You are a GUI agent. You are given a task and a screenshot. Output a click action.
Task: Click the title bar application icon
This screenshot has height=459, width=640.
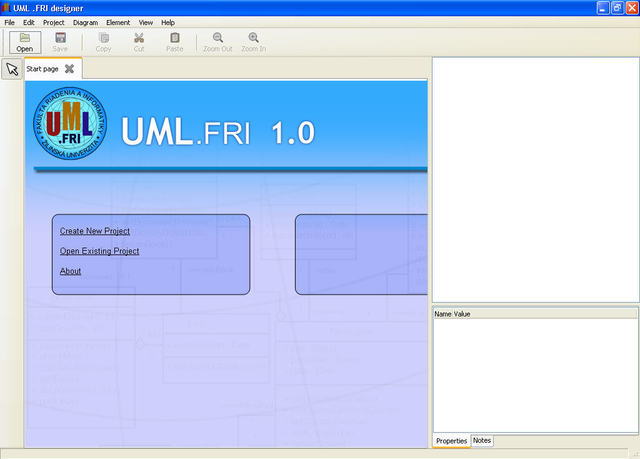[x=6, y=8]
